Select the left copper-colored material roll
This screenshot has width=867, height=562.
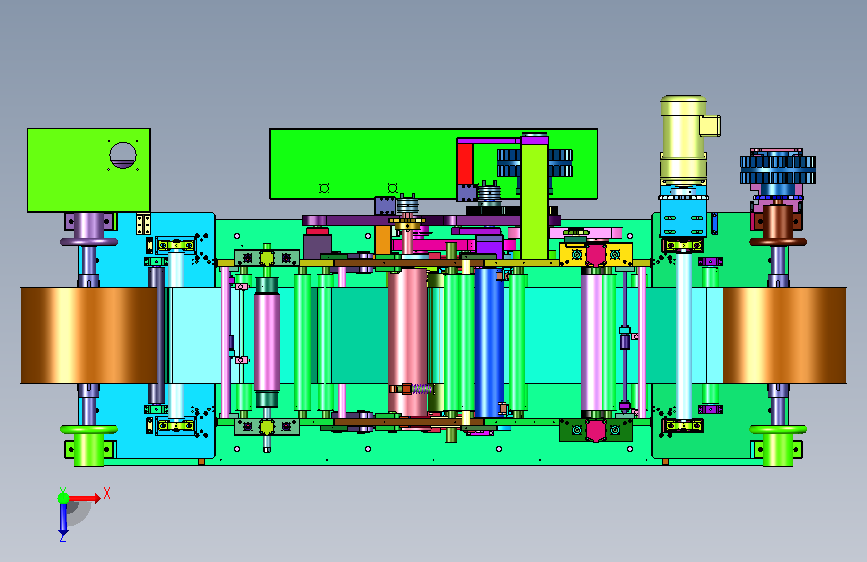click(88, 335)
